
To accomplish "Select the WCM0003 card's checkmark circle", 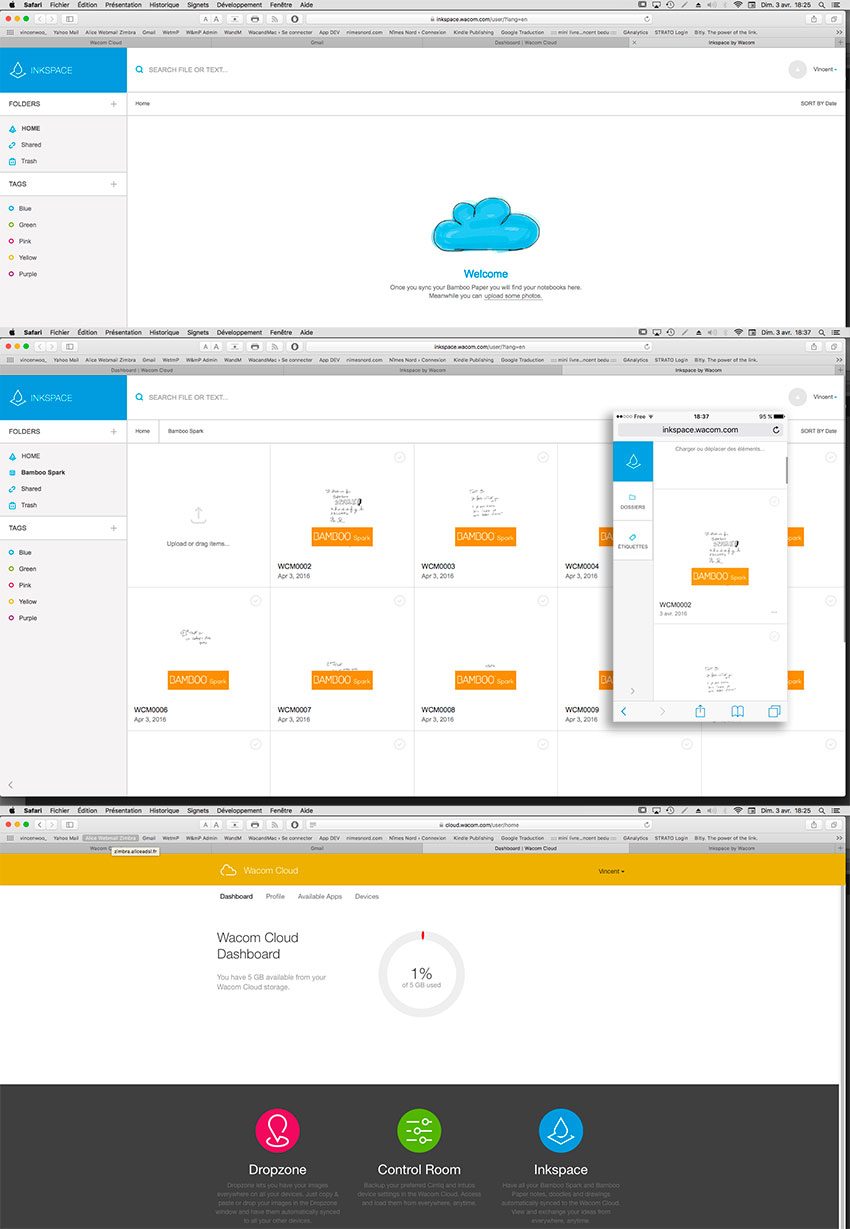I will click(x=543, y=457).
